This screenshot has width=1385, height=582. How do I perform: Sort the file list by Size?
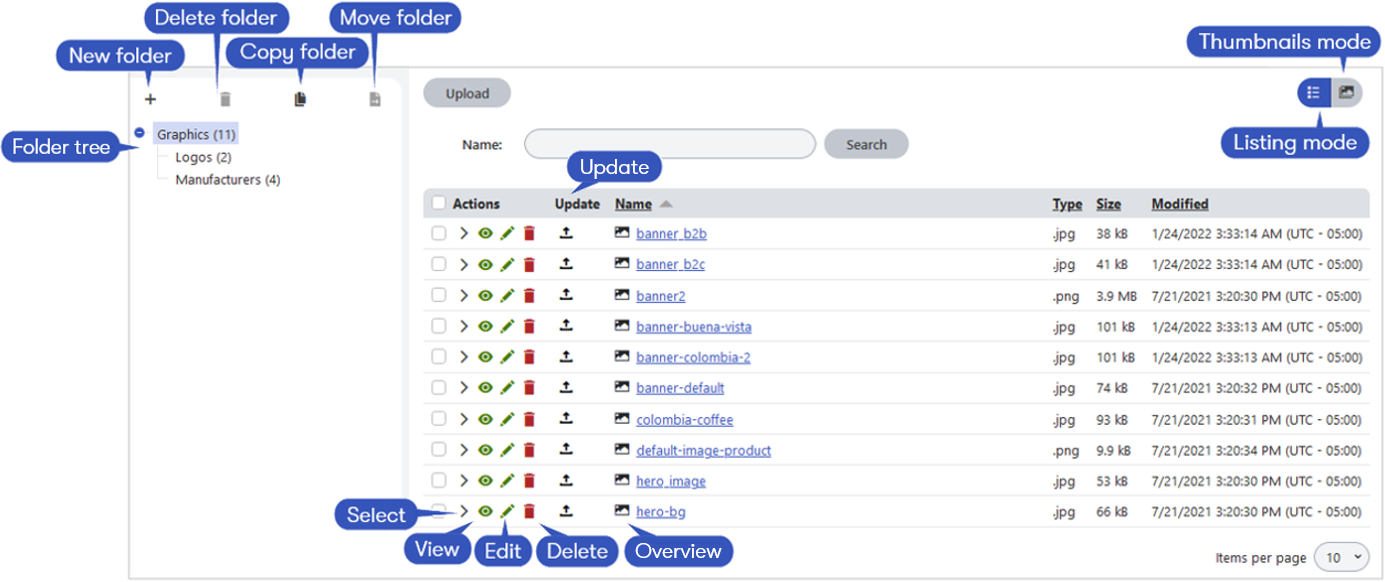(x=1108, y=204)
